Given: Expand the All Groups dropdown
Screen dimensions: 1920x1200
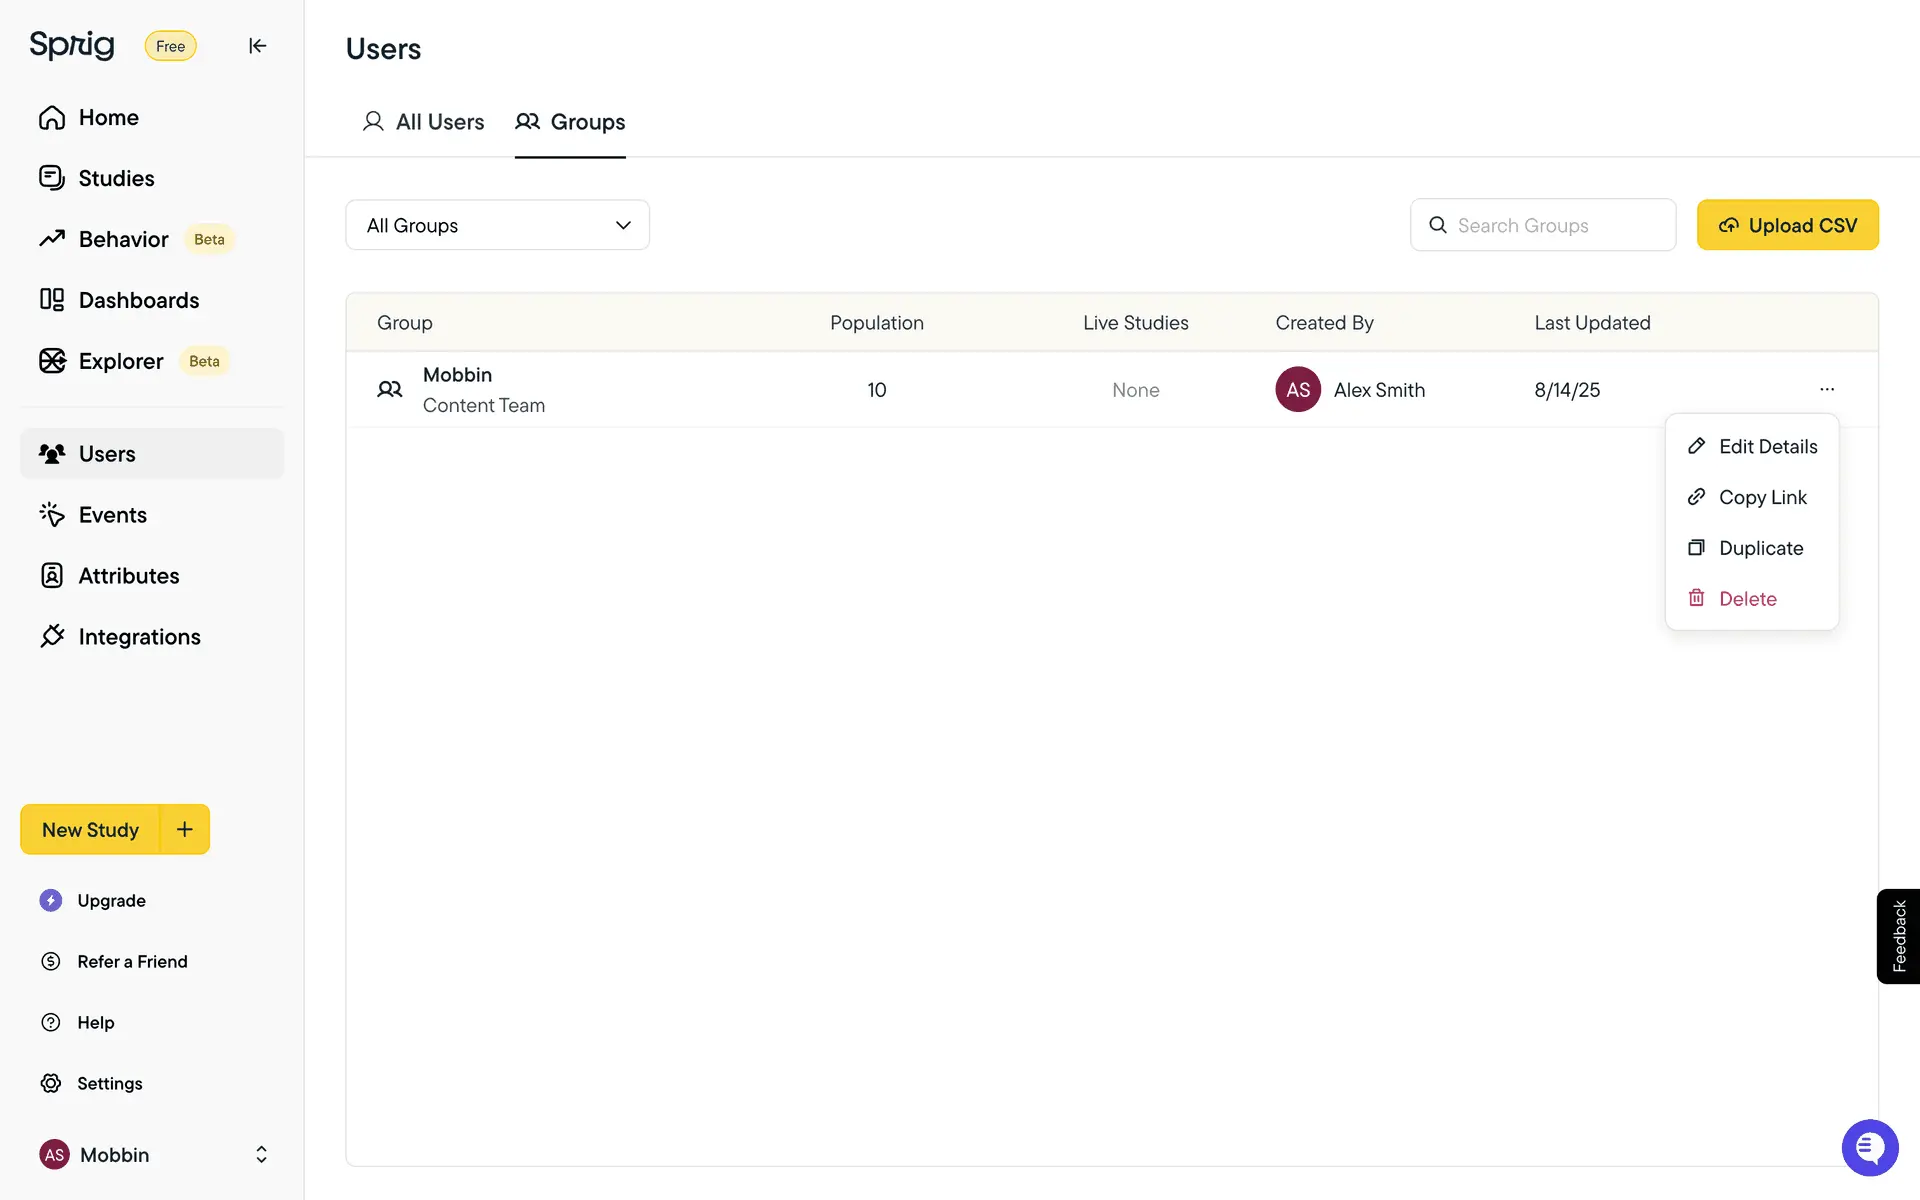Looking at the screenshot, I should [x=497, y=225].
